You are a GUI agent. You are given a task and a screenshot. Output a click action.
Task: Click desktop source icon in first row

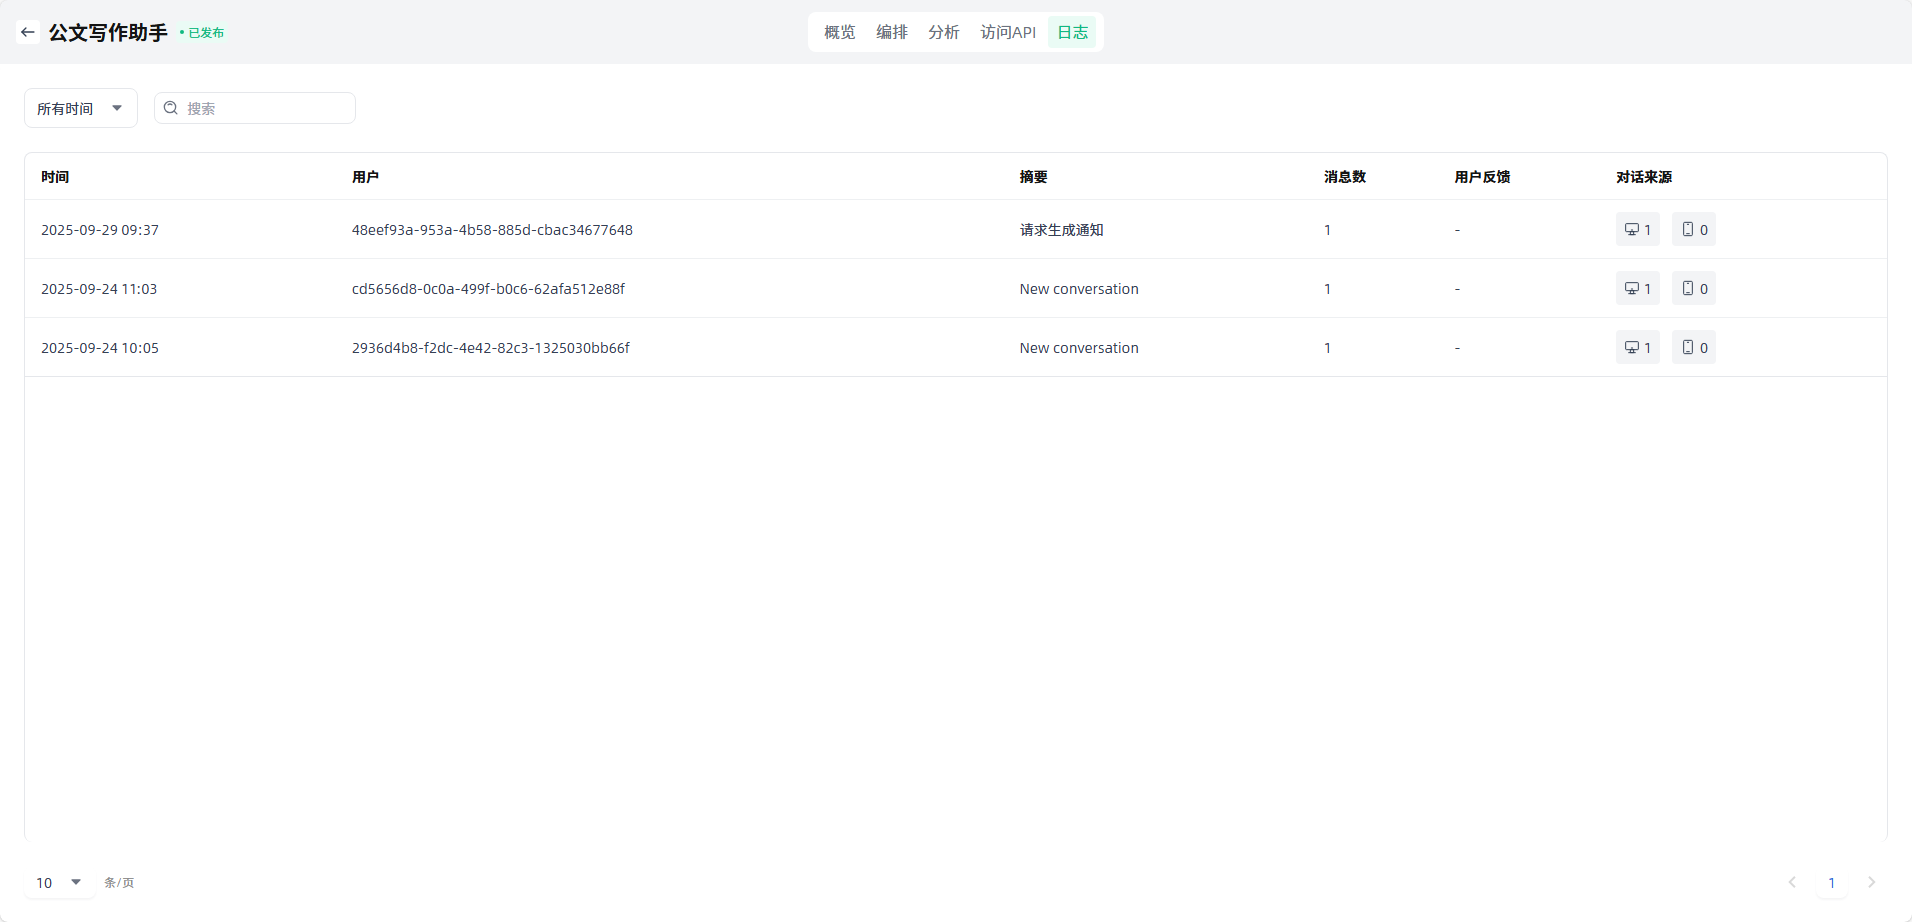click(1632, 230)
